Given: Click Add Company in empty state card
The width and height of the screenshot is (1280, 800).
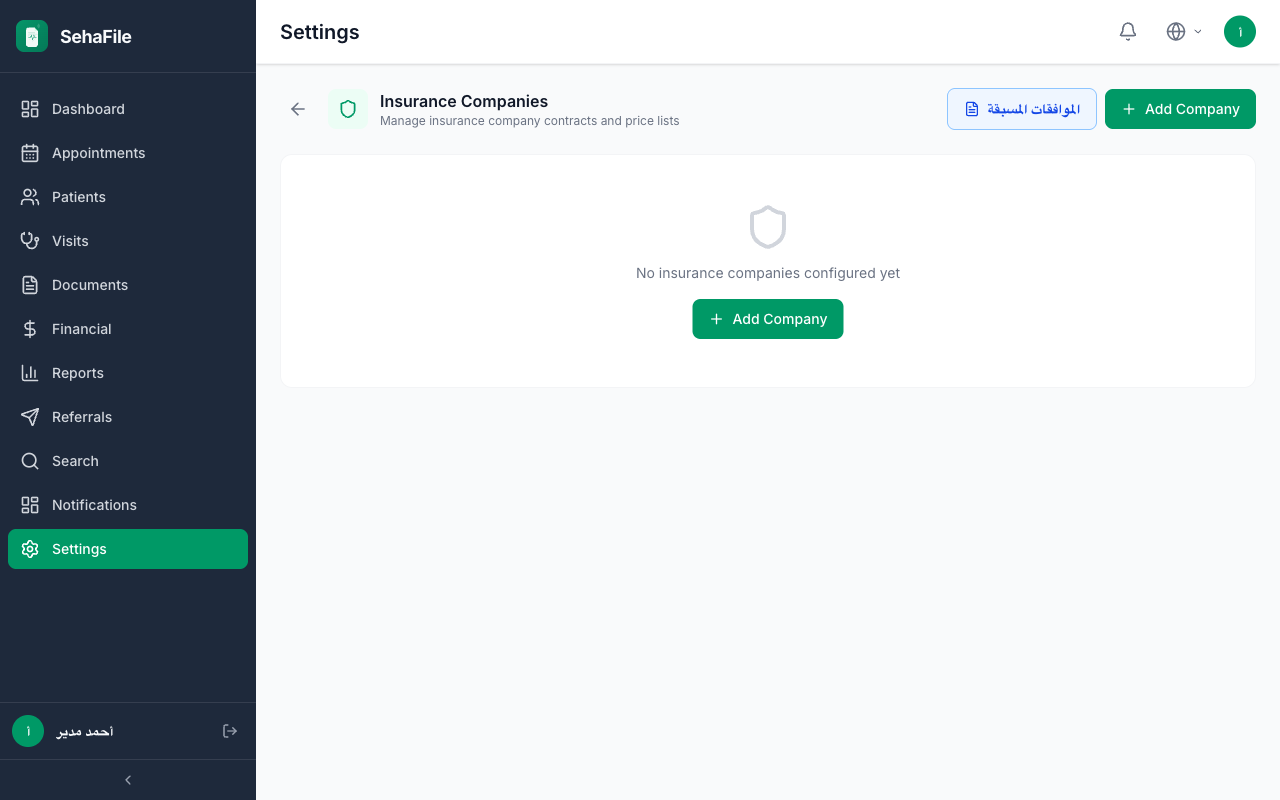Looking at the screenshot, I should tap(768, 319).
